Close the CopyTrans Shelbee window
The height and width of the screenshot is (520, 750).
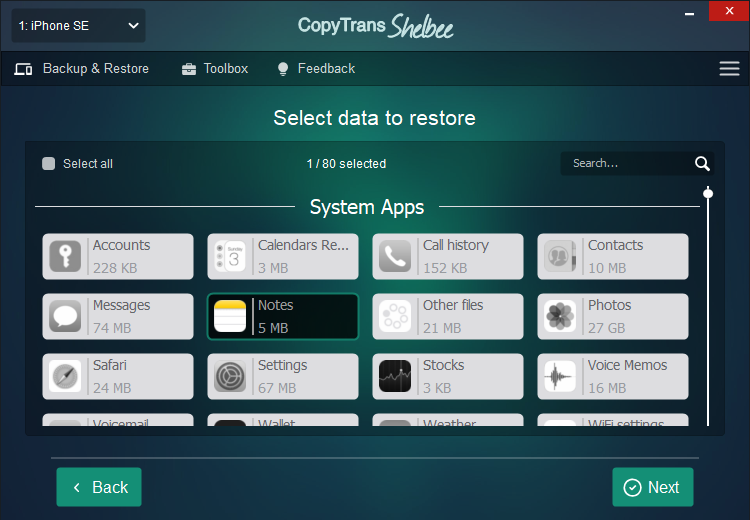click(x=729, y=11)
